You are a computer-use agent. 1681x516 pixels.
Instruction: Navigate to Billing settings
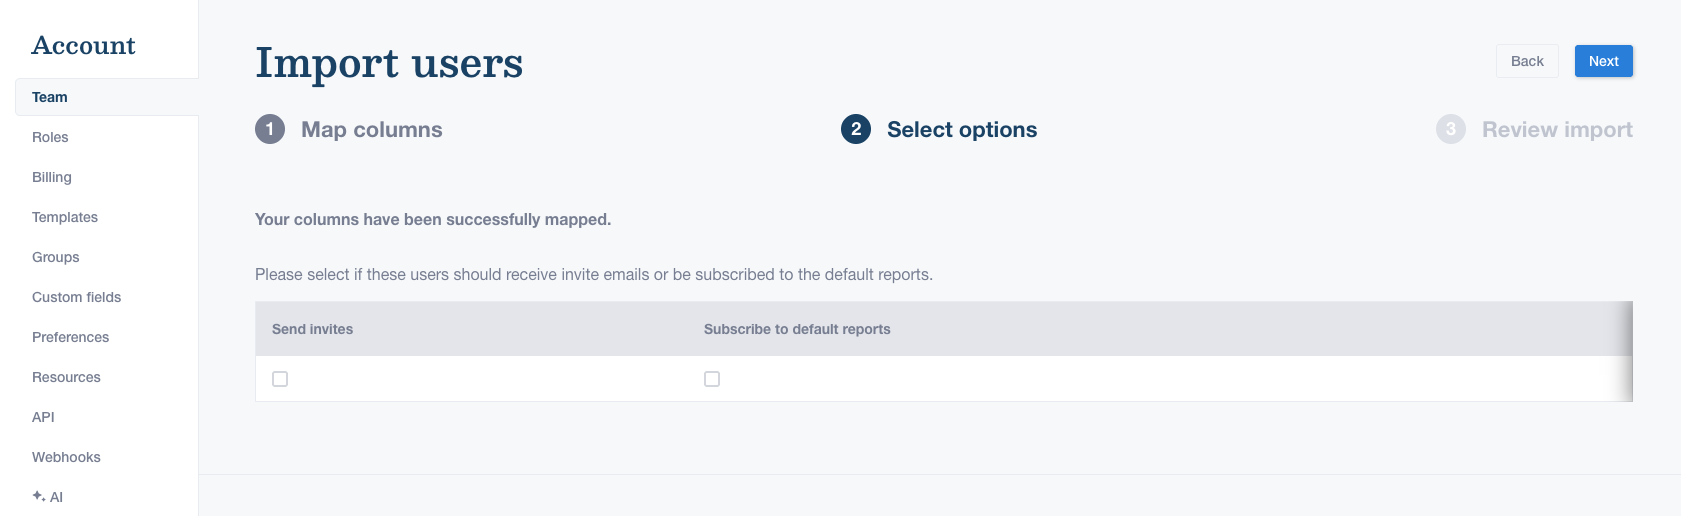coord(52,177)
